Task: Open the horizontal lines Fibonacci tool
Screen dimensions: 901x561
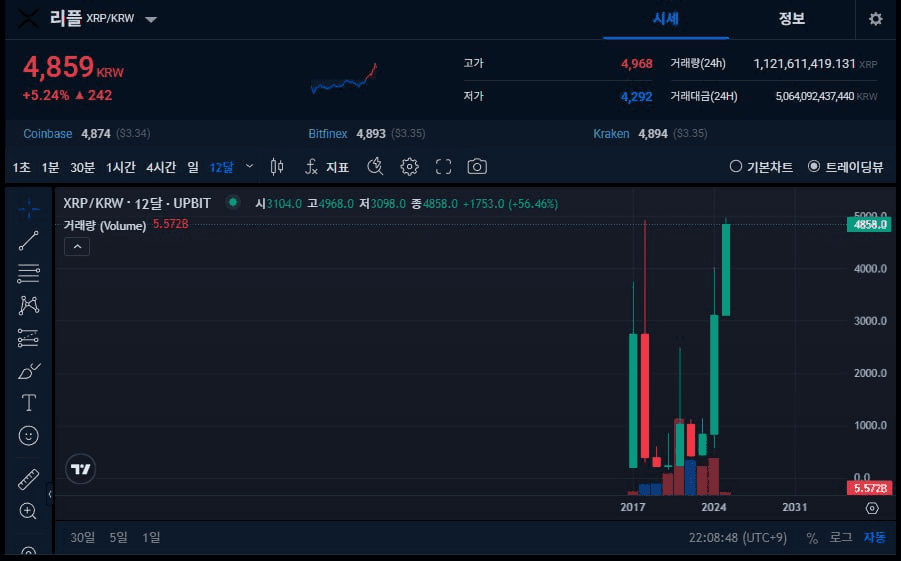Action: [29, 274]
